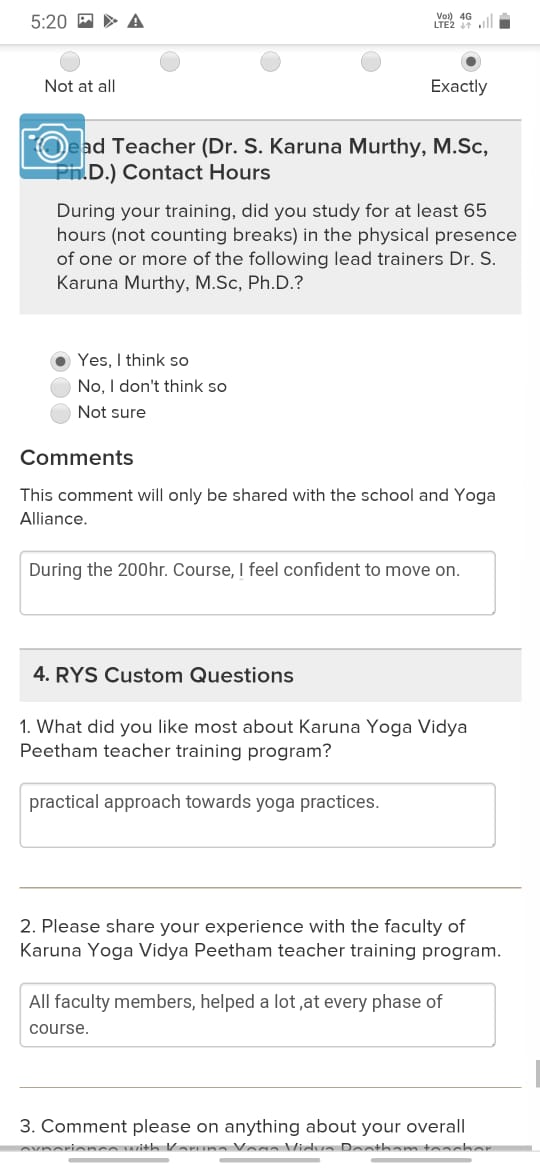This screenshot has width=540, height=1170.
Task: Tap the Play Store notification icon
Action: [x=110, y=22]
